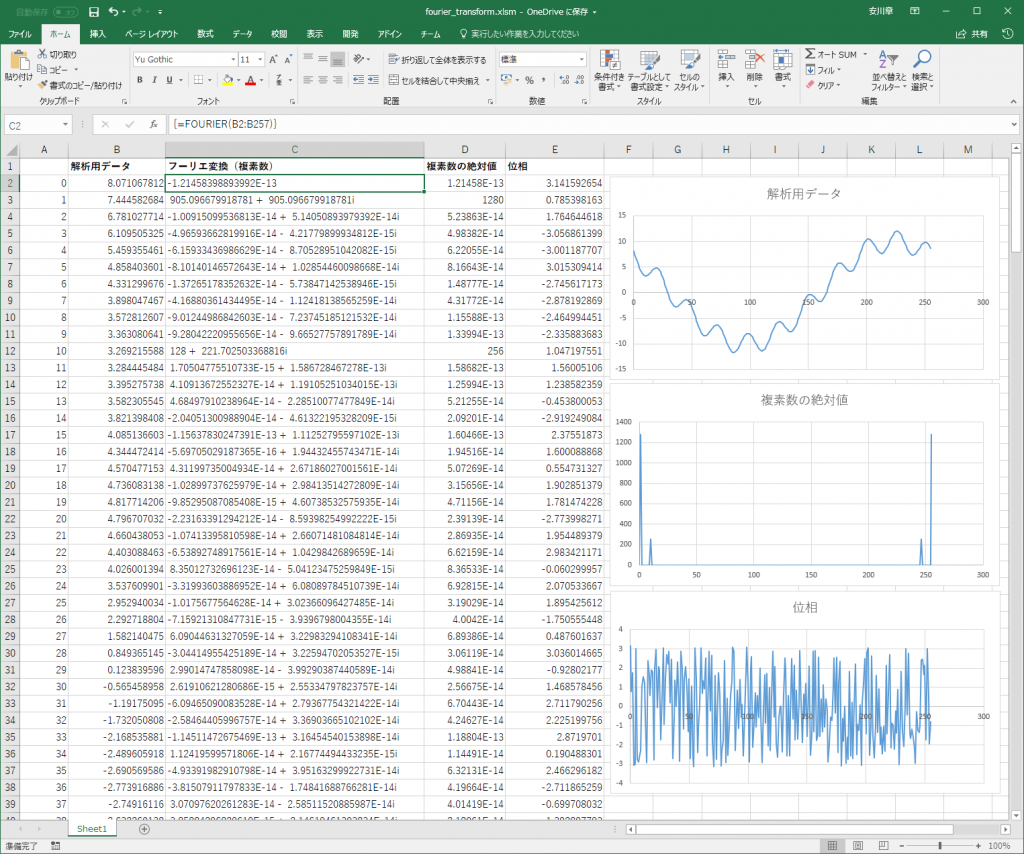Click the Format as Table icon
Image resolution: width=1024 pixels, height=854 pixels.
(x=649, y=61)
